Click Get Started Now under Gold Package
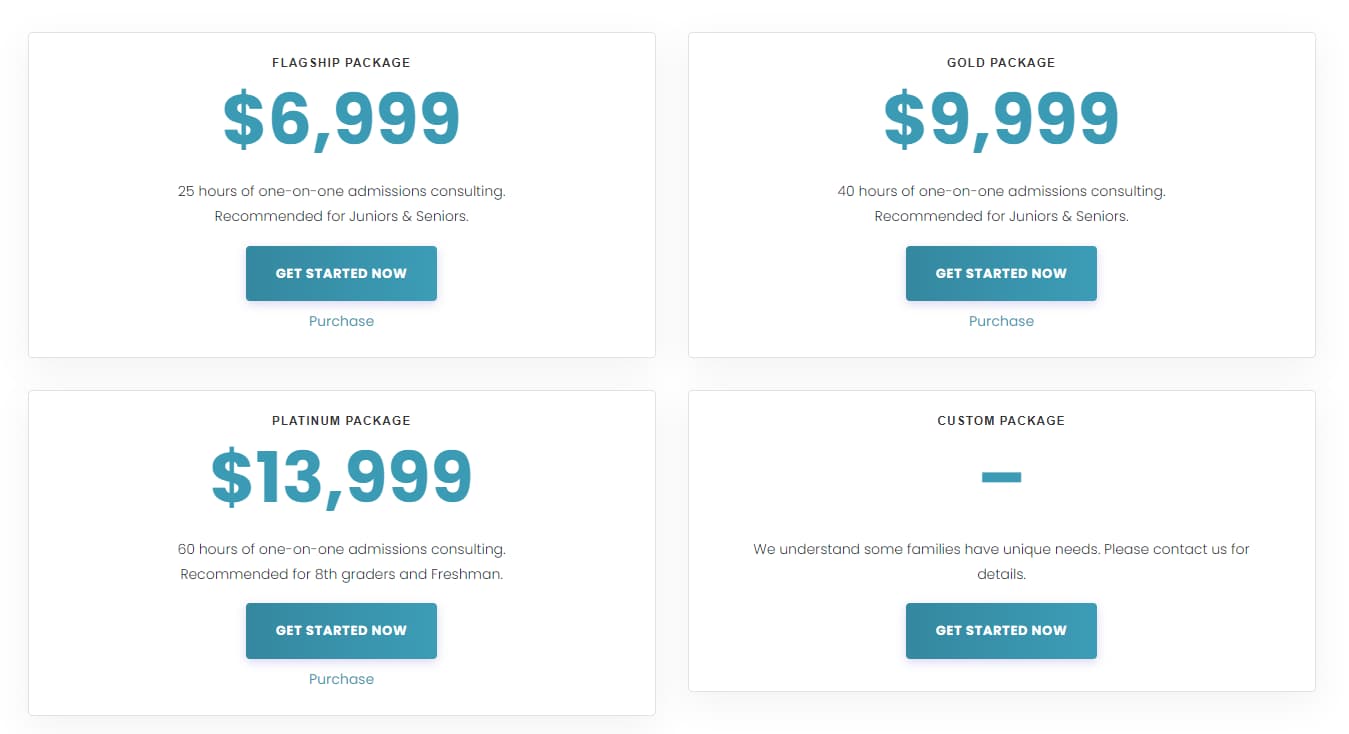This screenshot has height=734, width=1349. pos(1001,273)
